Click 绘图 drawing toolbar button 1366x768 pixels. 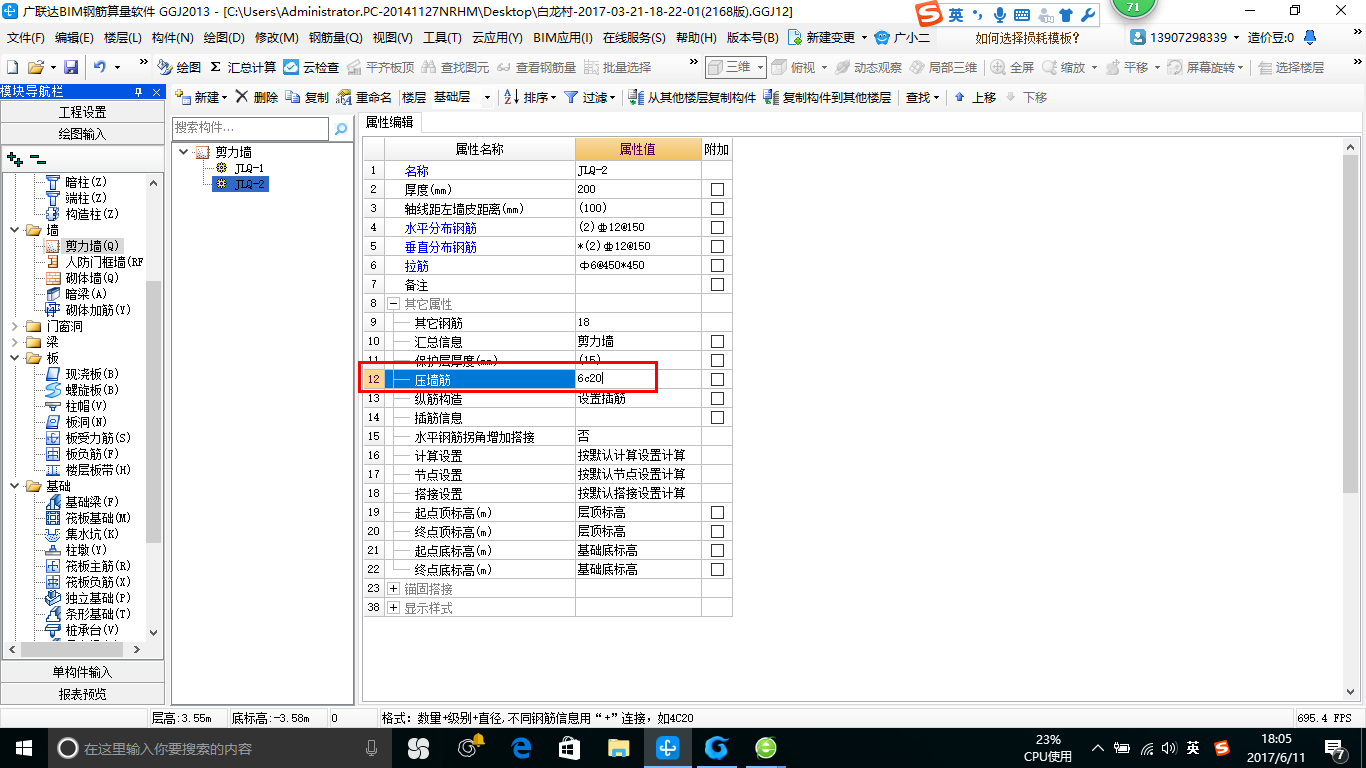tap(179, 67)
